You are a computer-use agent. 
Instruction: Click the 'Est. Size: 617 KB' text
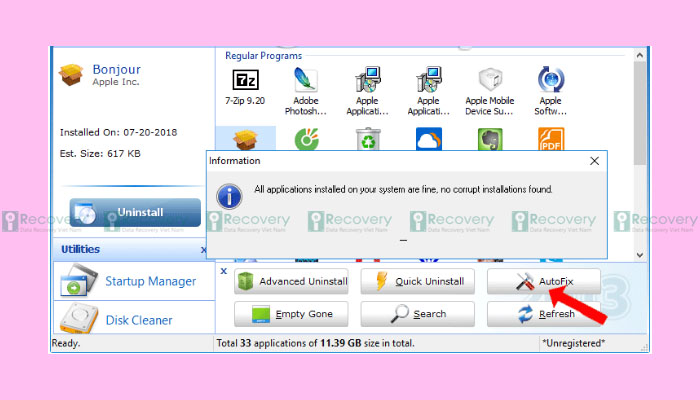[x=100, y=154]
